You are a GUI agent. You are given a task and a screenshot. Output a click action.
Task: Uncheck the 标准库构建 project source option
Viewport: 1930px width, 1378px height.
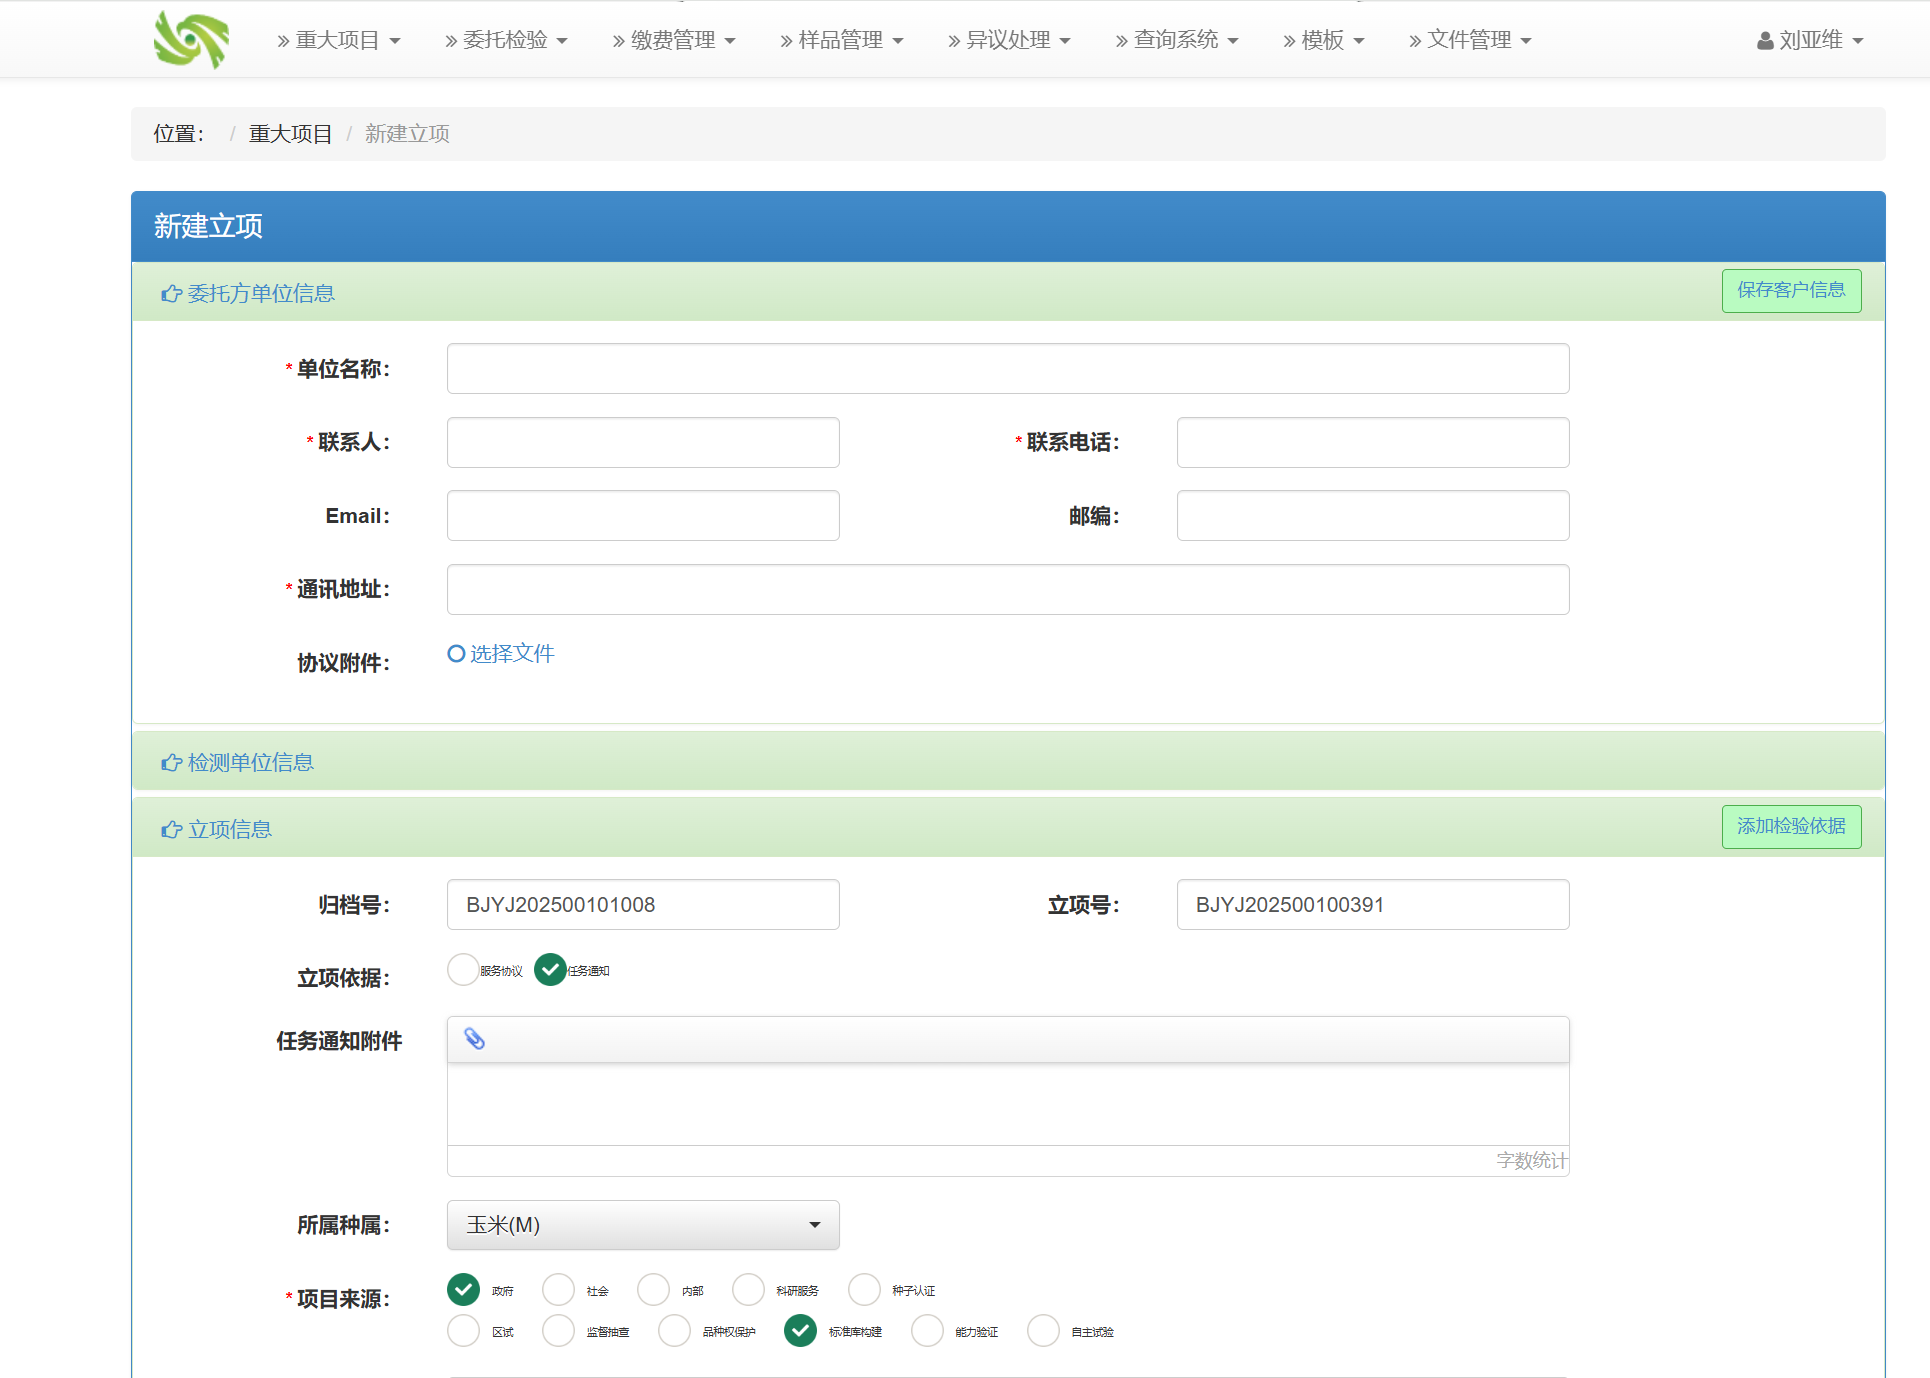[800, 1330]
